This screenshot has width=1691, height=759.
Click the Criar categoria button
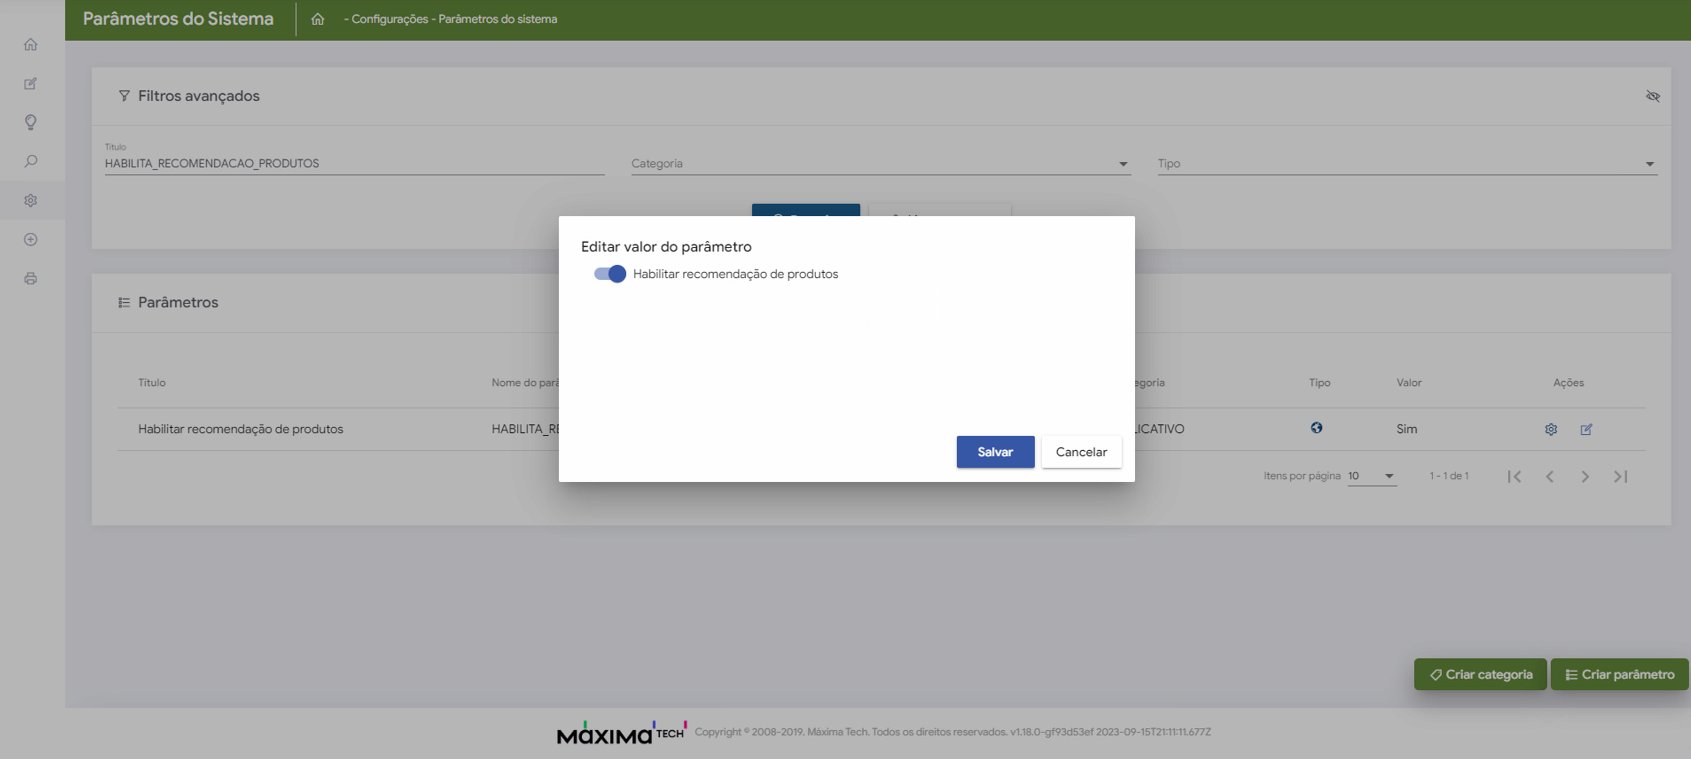(1480, 674)
